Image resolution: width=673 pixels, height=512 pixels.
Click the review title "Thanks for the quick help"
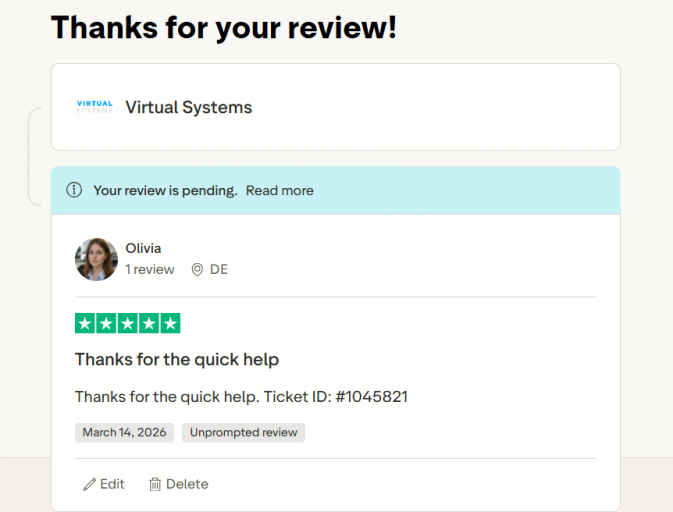(x=177, y=360)
